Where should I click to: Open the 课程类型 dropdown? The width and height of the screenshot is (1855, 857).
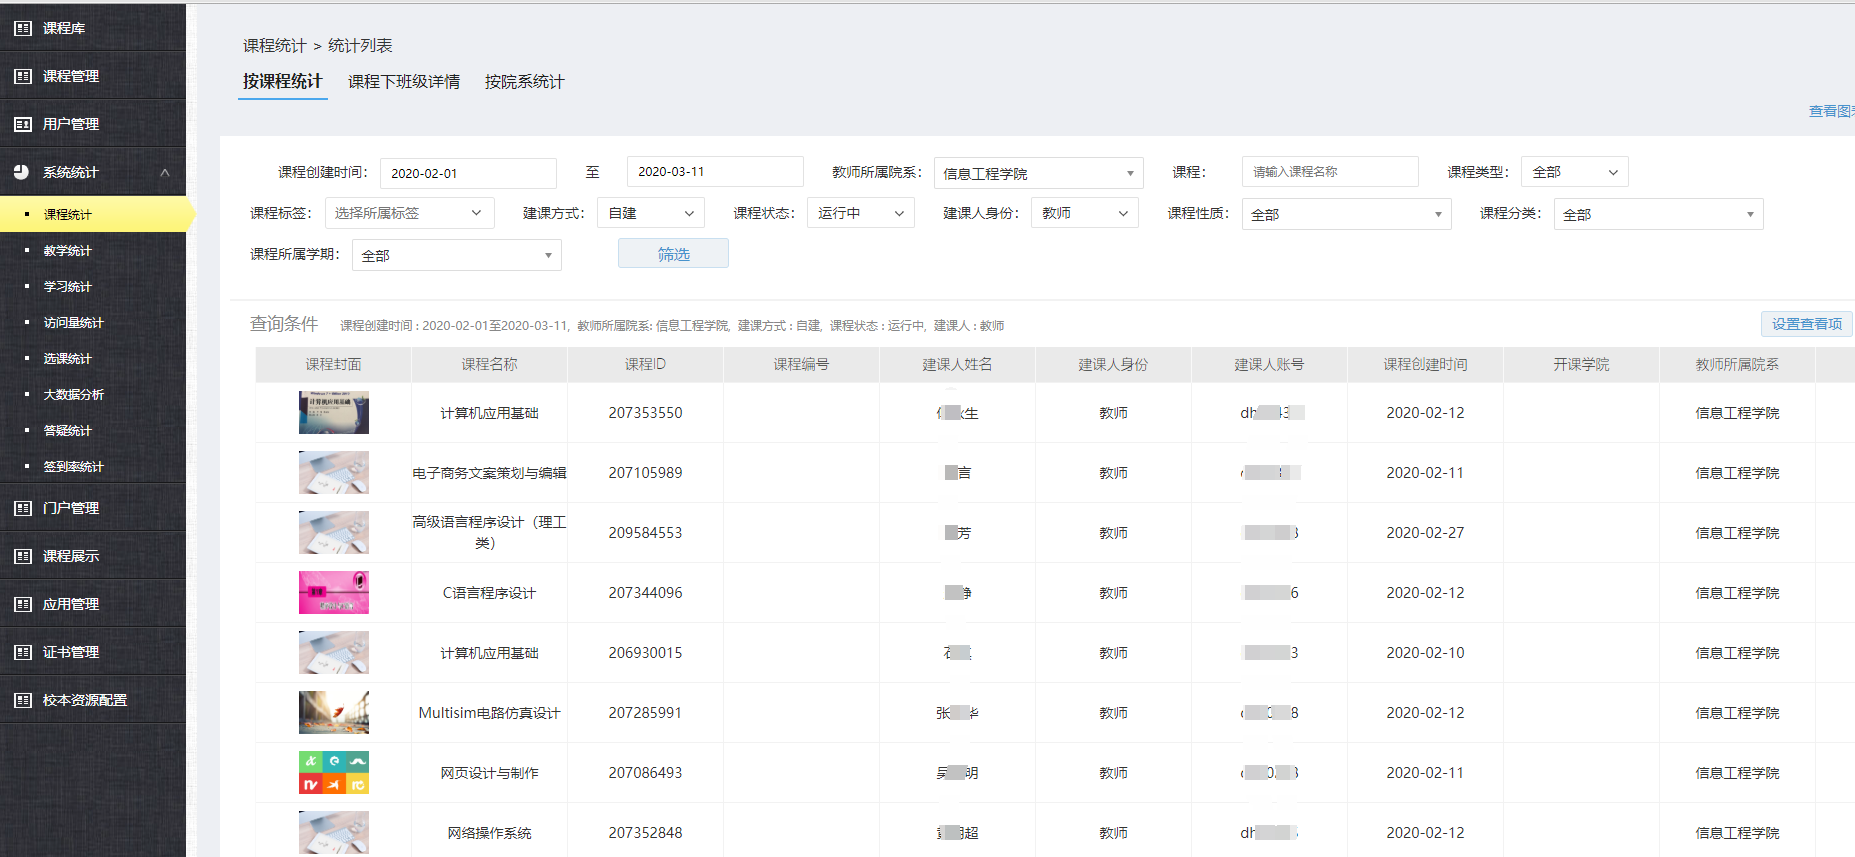[x=1574, y=172]
